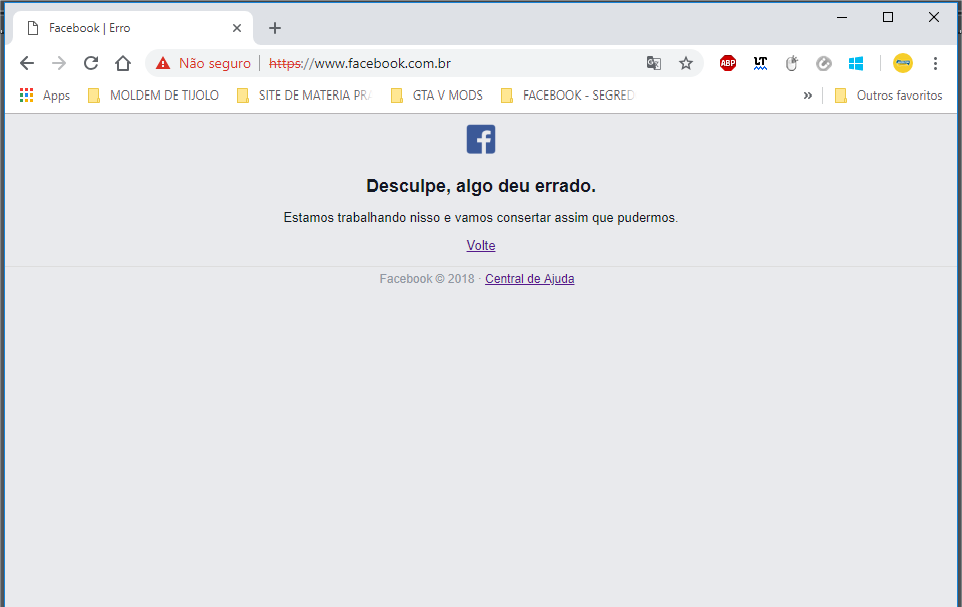The image size is (962, 607).
Task: Open the GTA V MODS bookmark folder
Action: click(437, 95)
